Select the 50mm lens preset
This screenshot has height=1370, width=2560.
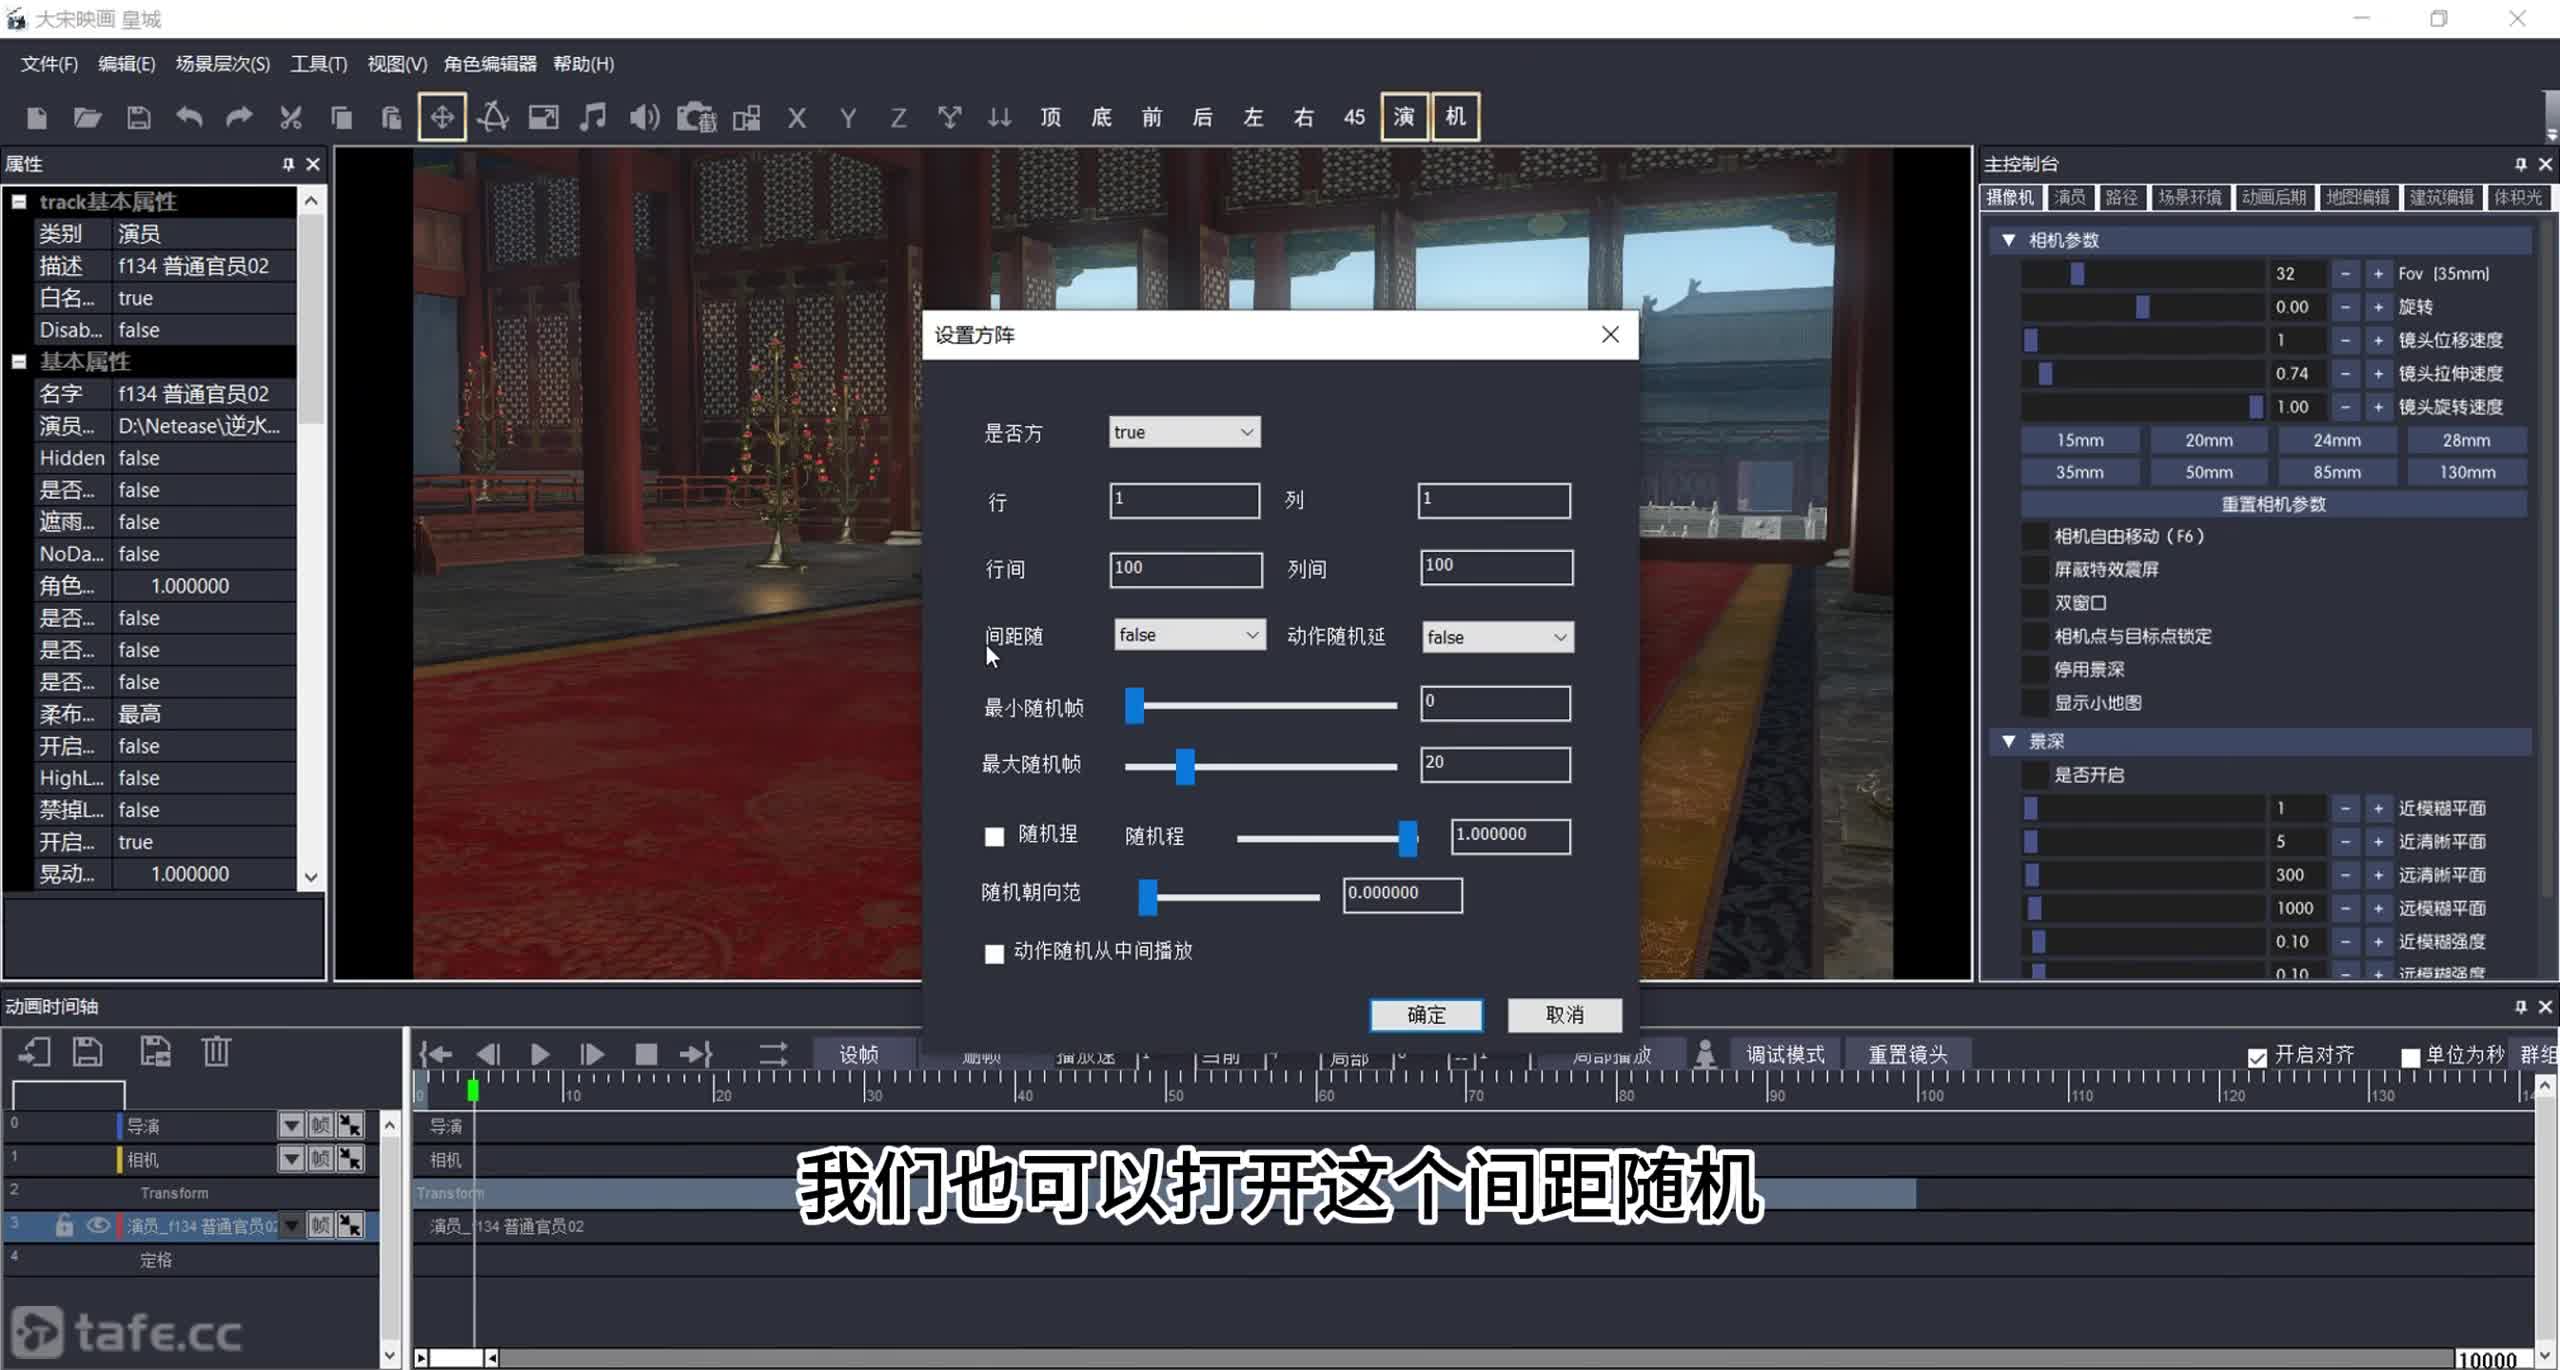pyautogui.click(x=2208, y=472)
